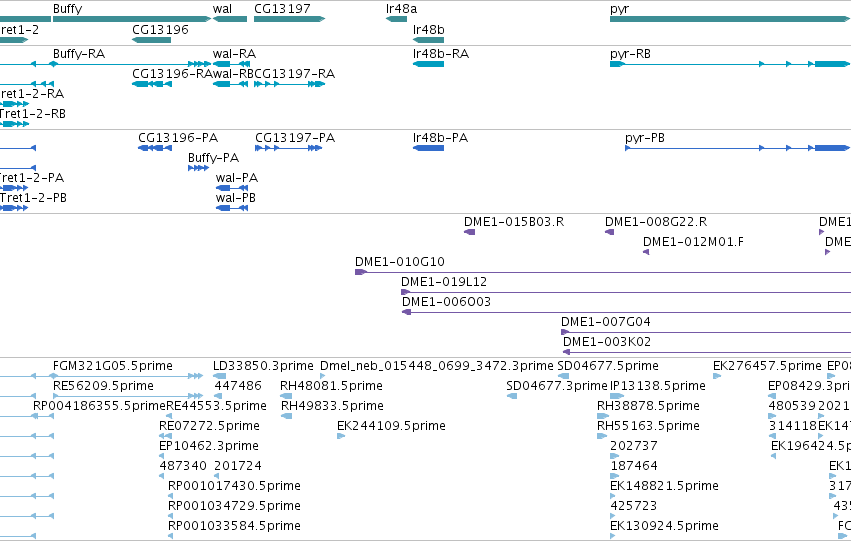Image resolution: width=851 pixels, height=541 pixels.
Task: Select the DME1-012M01.F clone label
Action: coord(693,242)
